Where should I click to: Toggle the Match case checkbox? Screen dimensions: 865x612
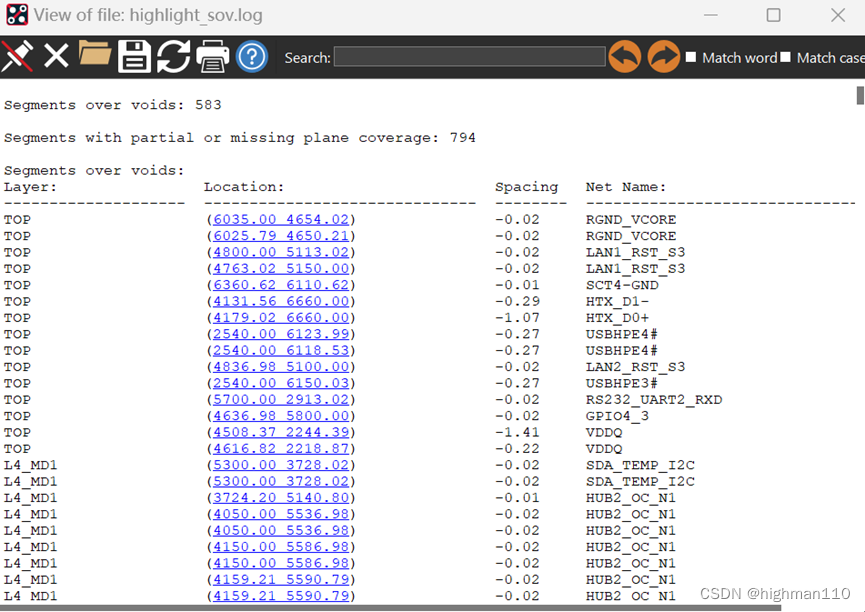tap(786, 57)
